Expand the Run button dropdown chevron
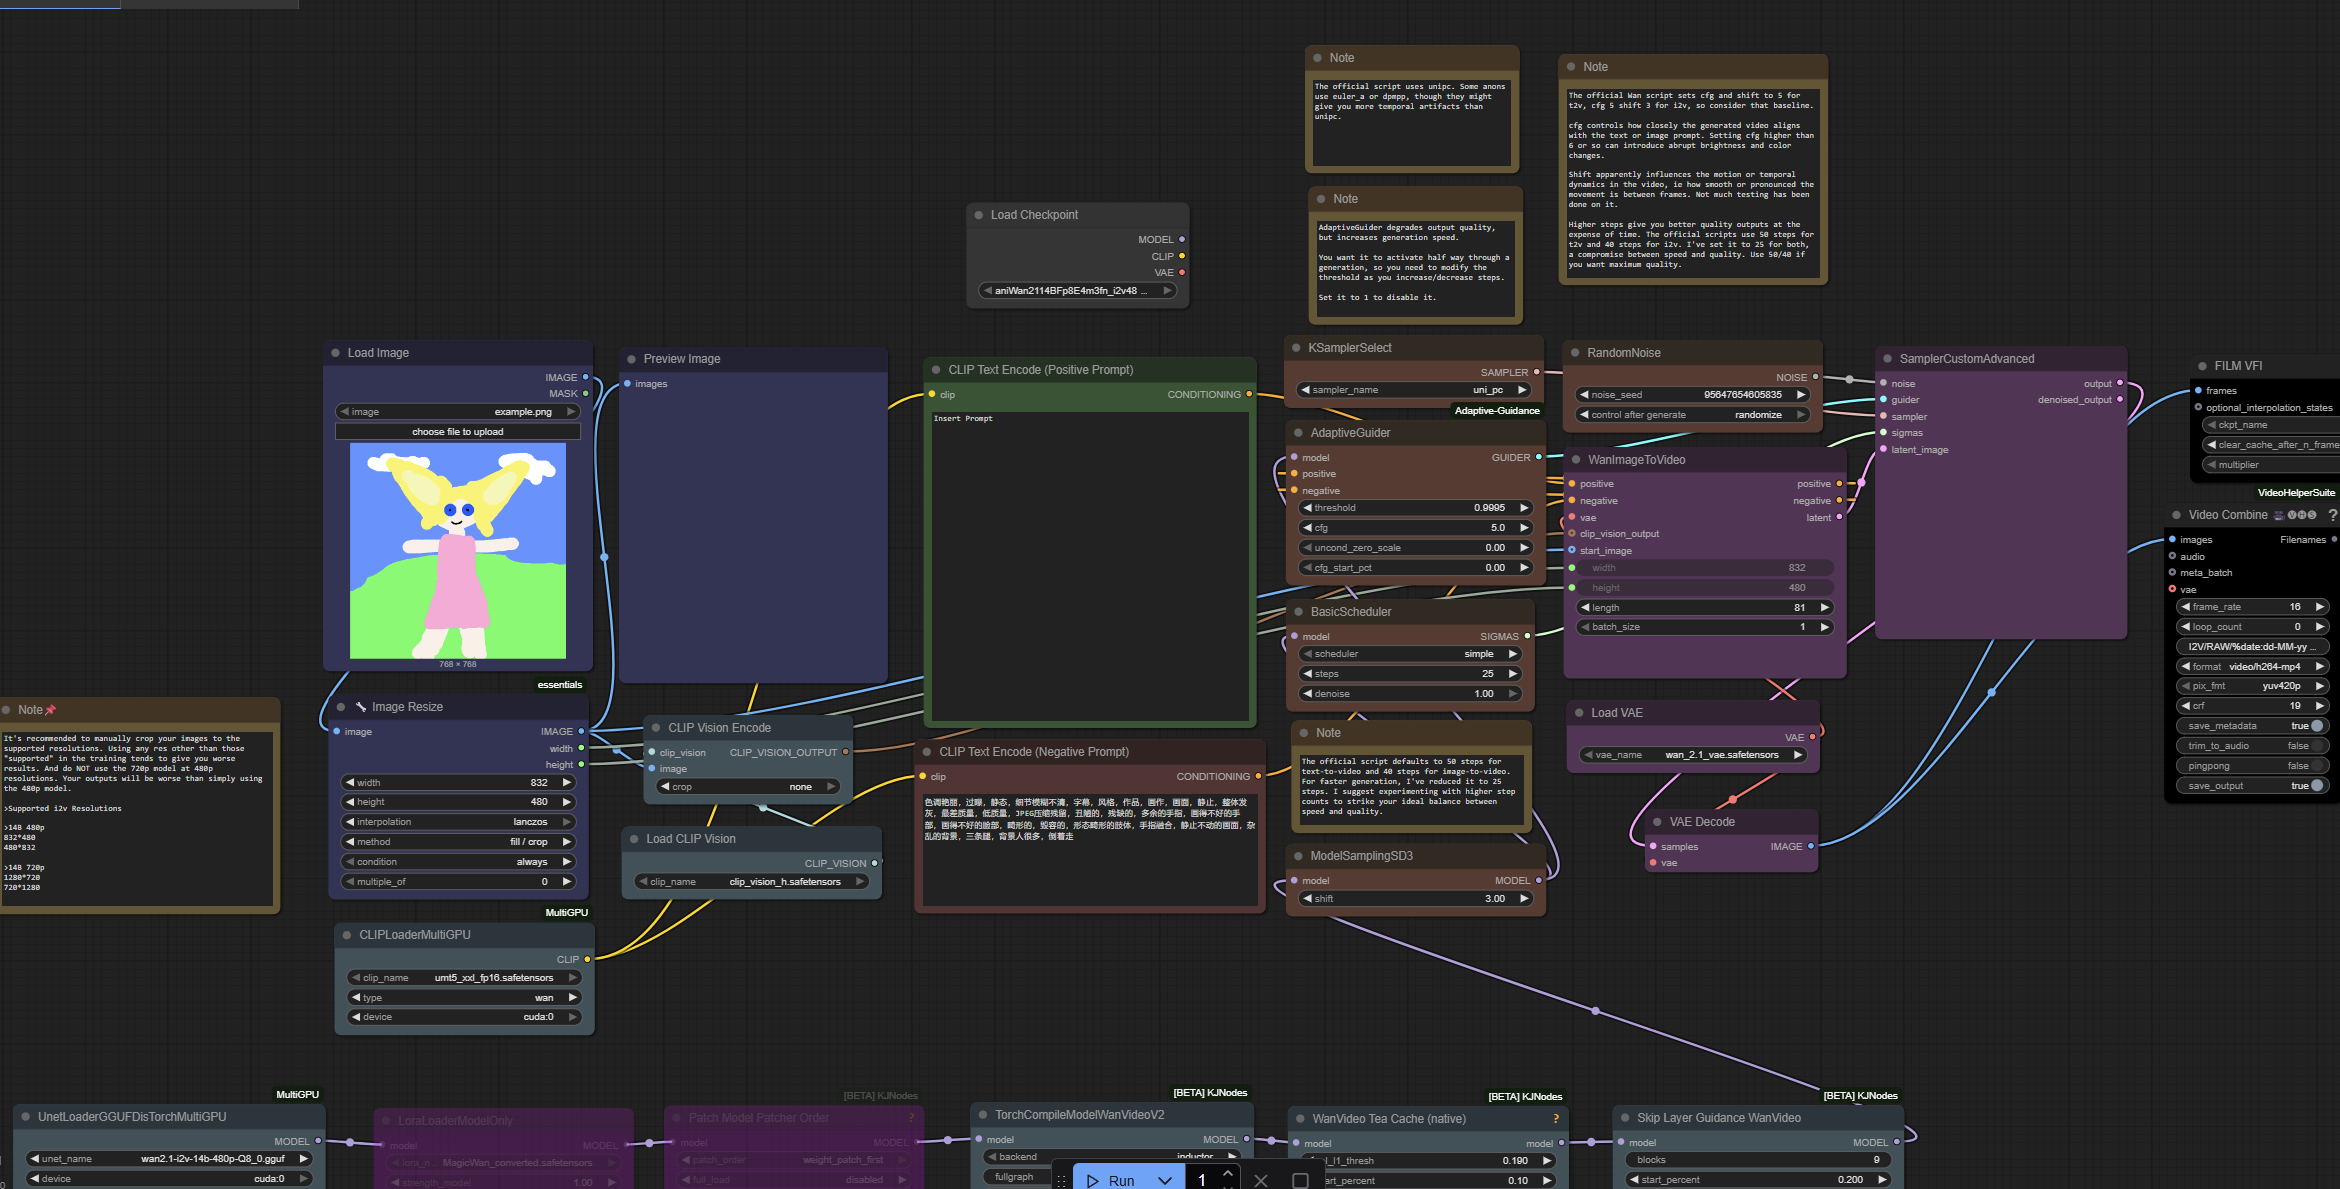 [x=1164, y=1181]
